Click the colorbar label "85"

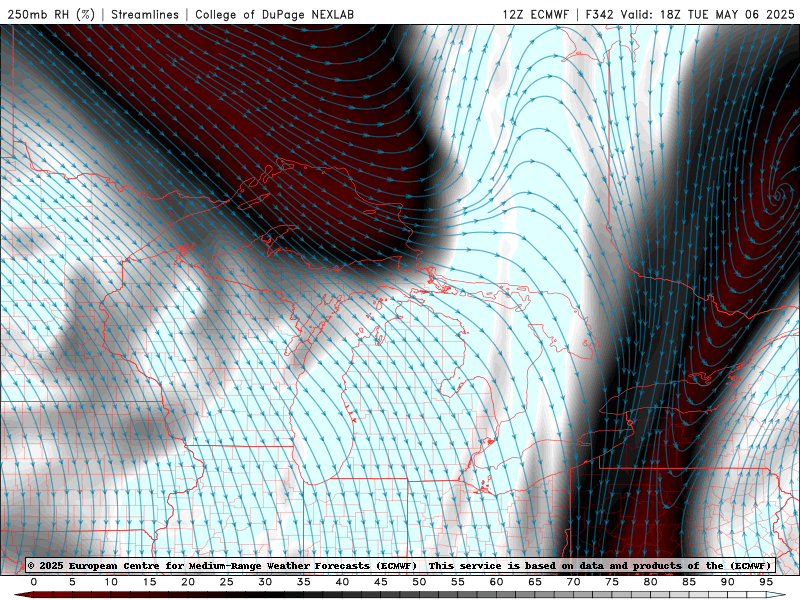click(689, 582)
